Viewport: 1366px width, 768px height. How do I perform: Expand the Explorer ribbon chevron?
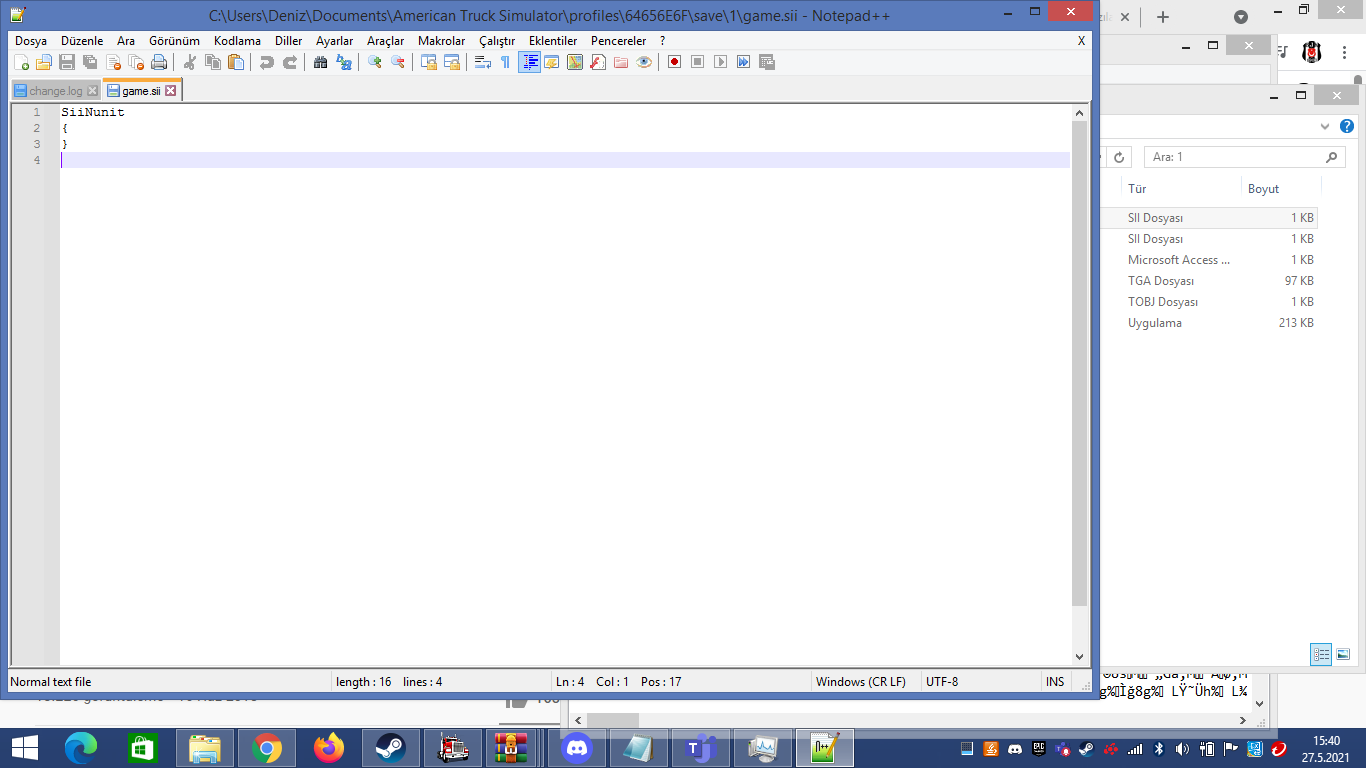click(x=1325, y=127)
